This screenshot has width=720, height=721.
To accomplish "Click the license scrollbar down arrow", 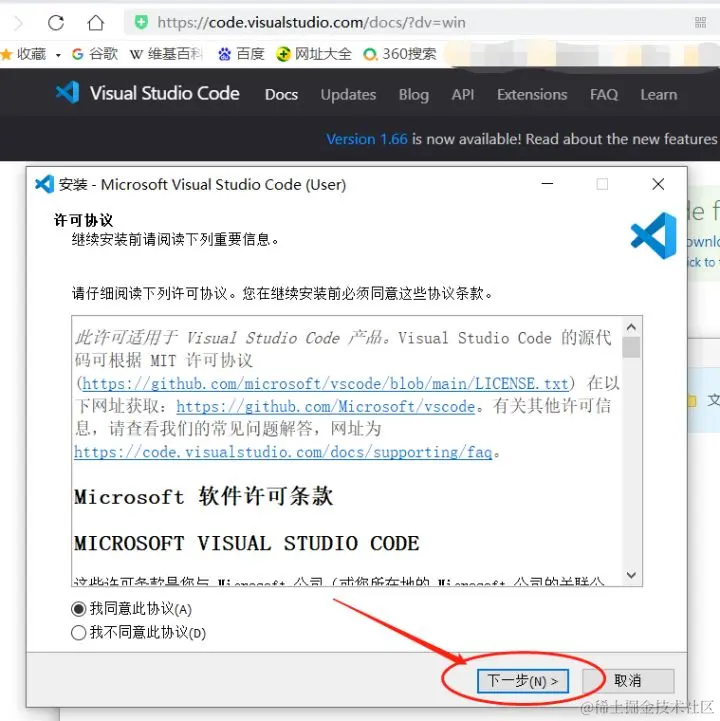I will click(x=631, y=575).
